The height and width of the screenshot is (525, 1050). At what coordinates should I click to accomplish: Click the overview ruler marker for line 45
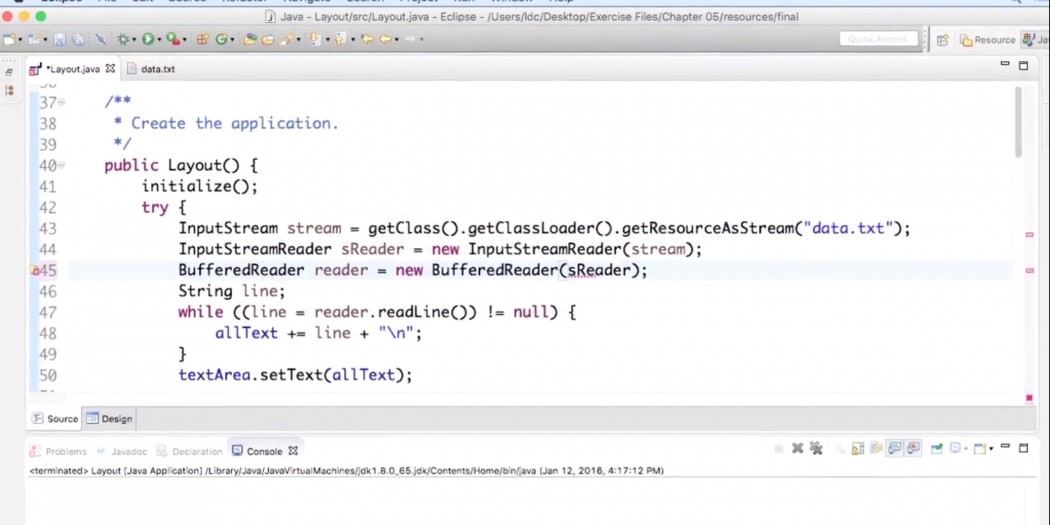tap(1029, 271)
